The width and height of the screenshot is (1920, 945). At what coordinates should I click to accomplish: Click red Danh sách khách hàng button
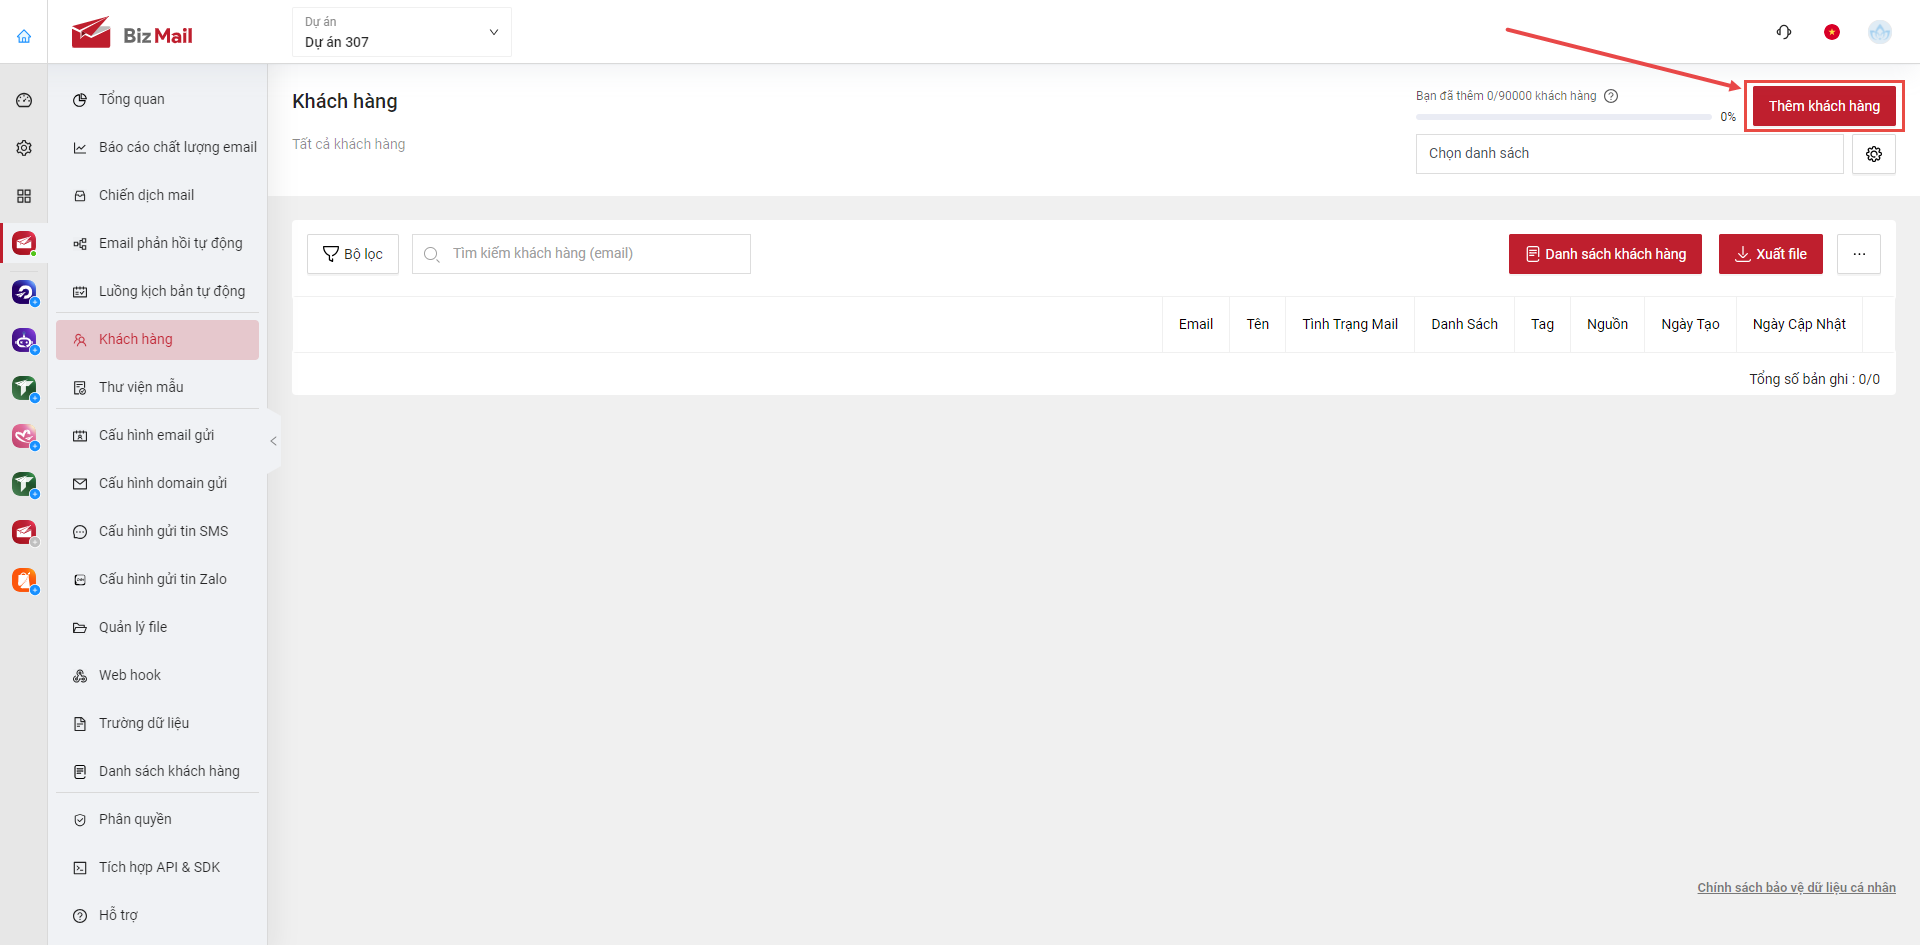click(1605, 254)
